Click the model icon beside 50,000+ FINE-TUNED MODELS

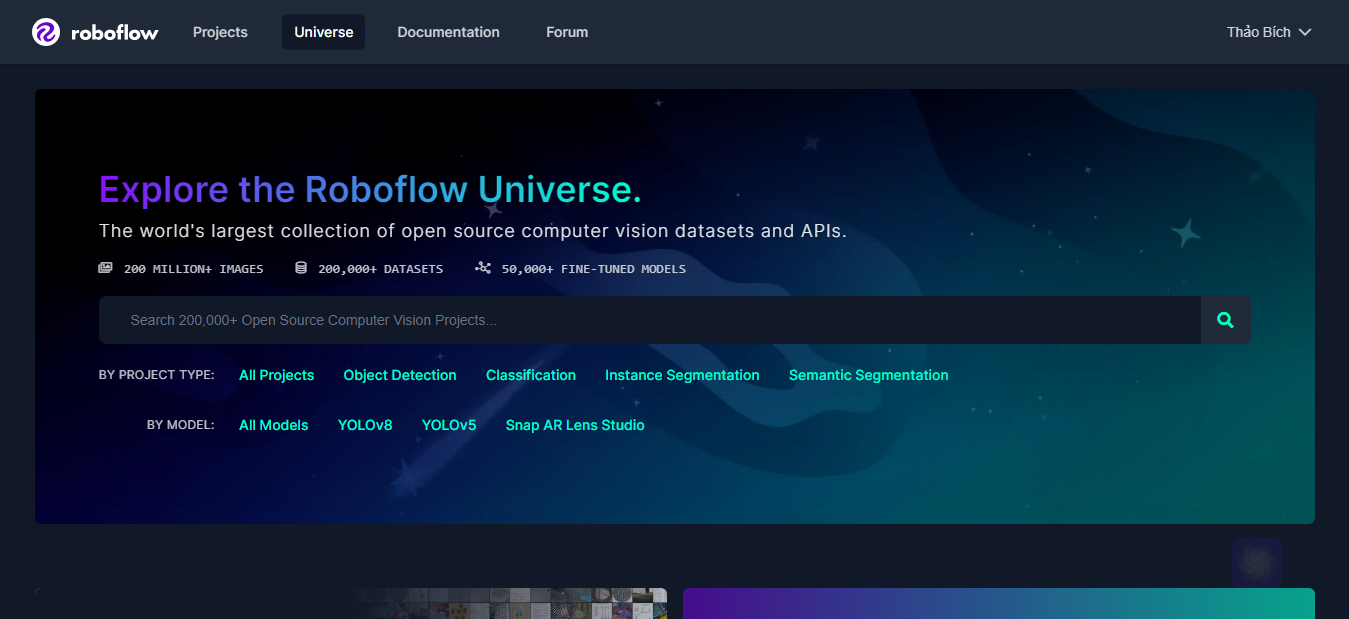(484, 268)
